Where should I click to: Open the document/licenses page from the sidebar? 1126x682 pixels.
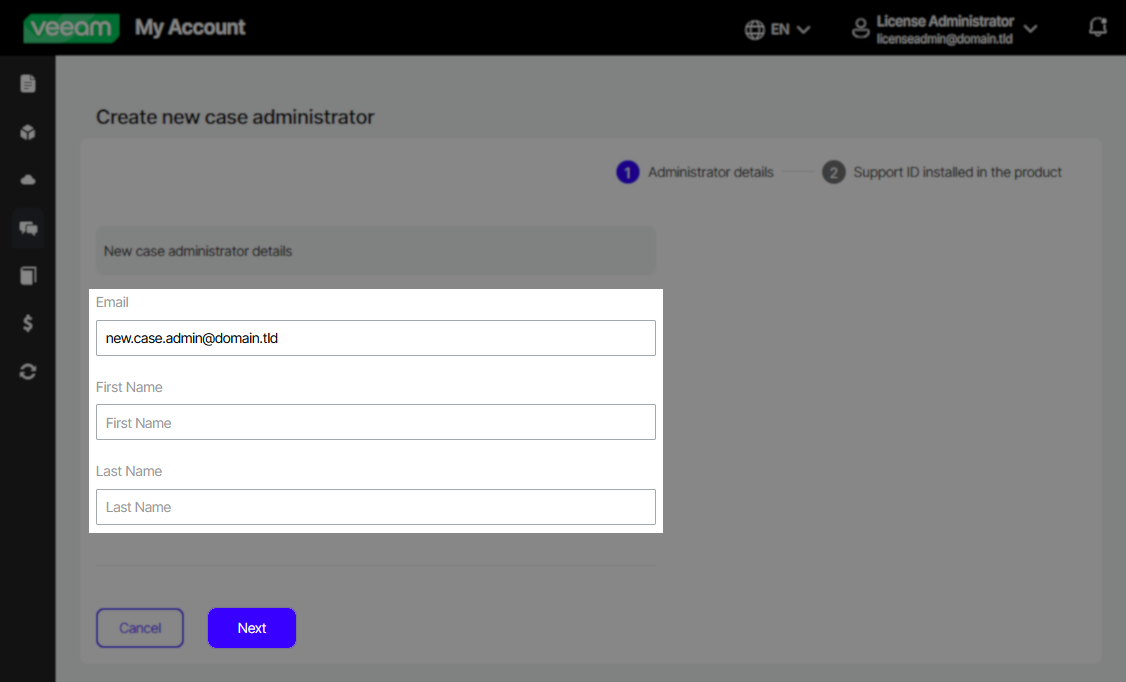click(26, 83)
